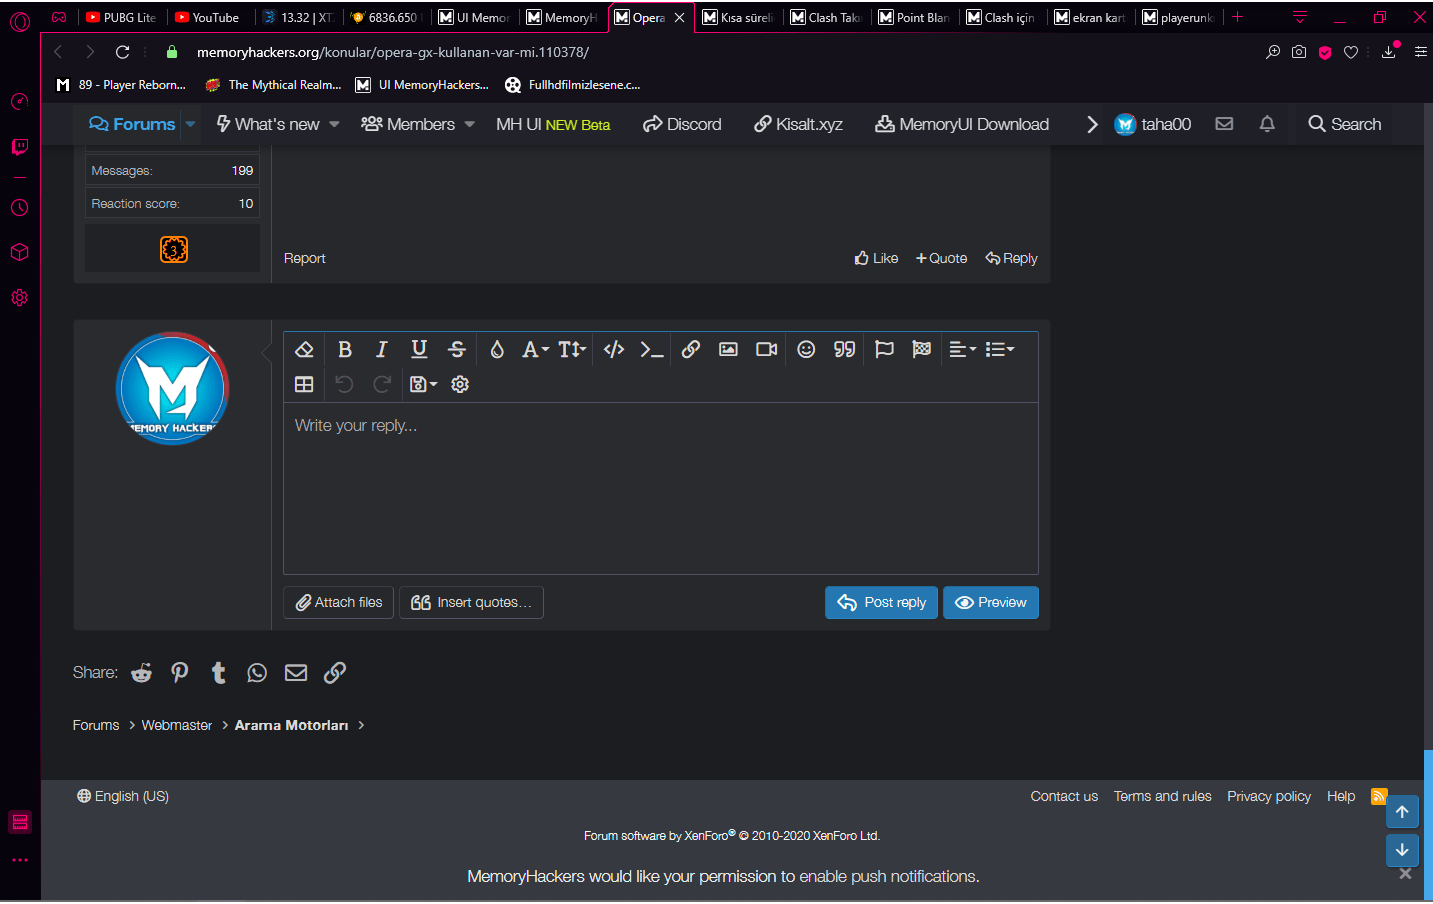Image resolution: width=1433 pixels, height=904 pixels.
Task: Open Kisalt.xyz nav link
Action: 798,125
